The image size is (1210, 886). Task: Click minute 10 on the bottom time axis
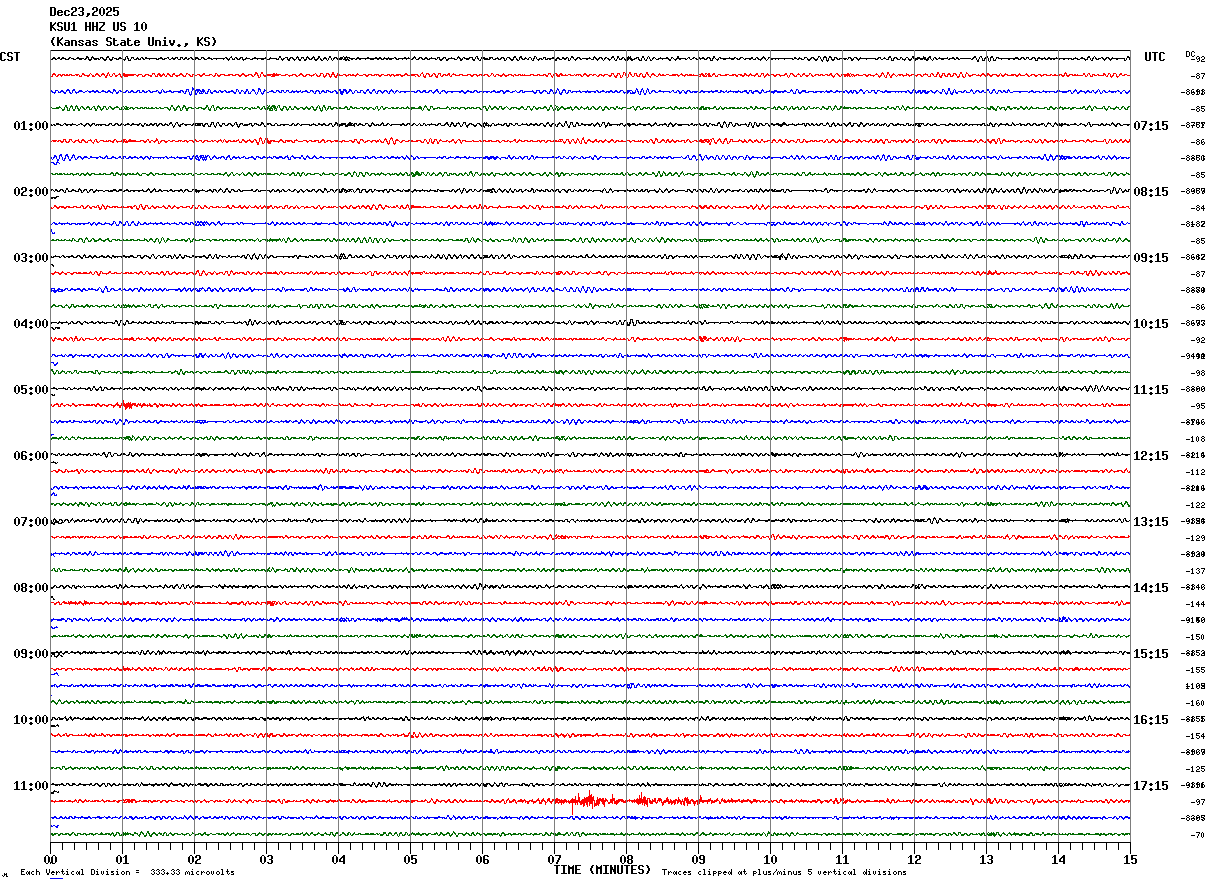point(770,859)
